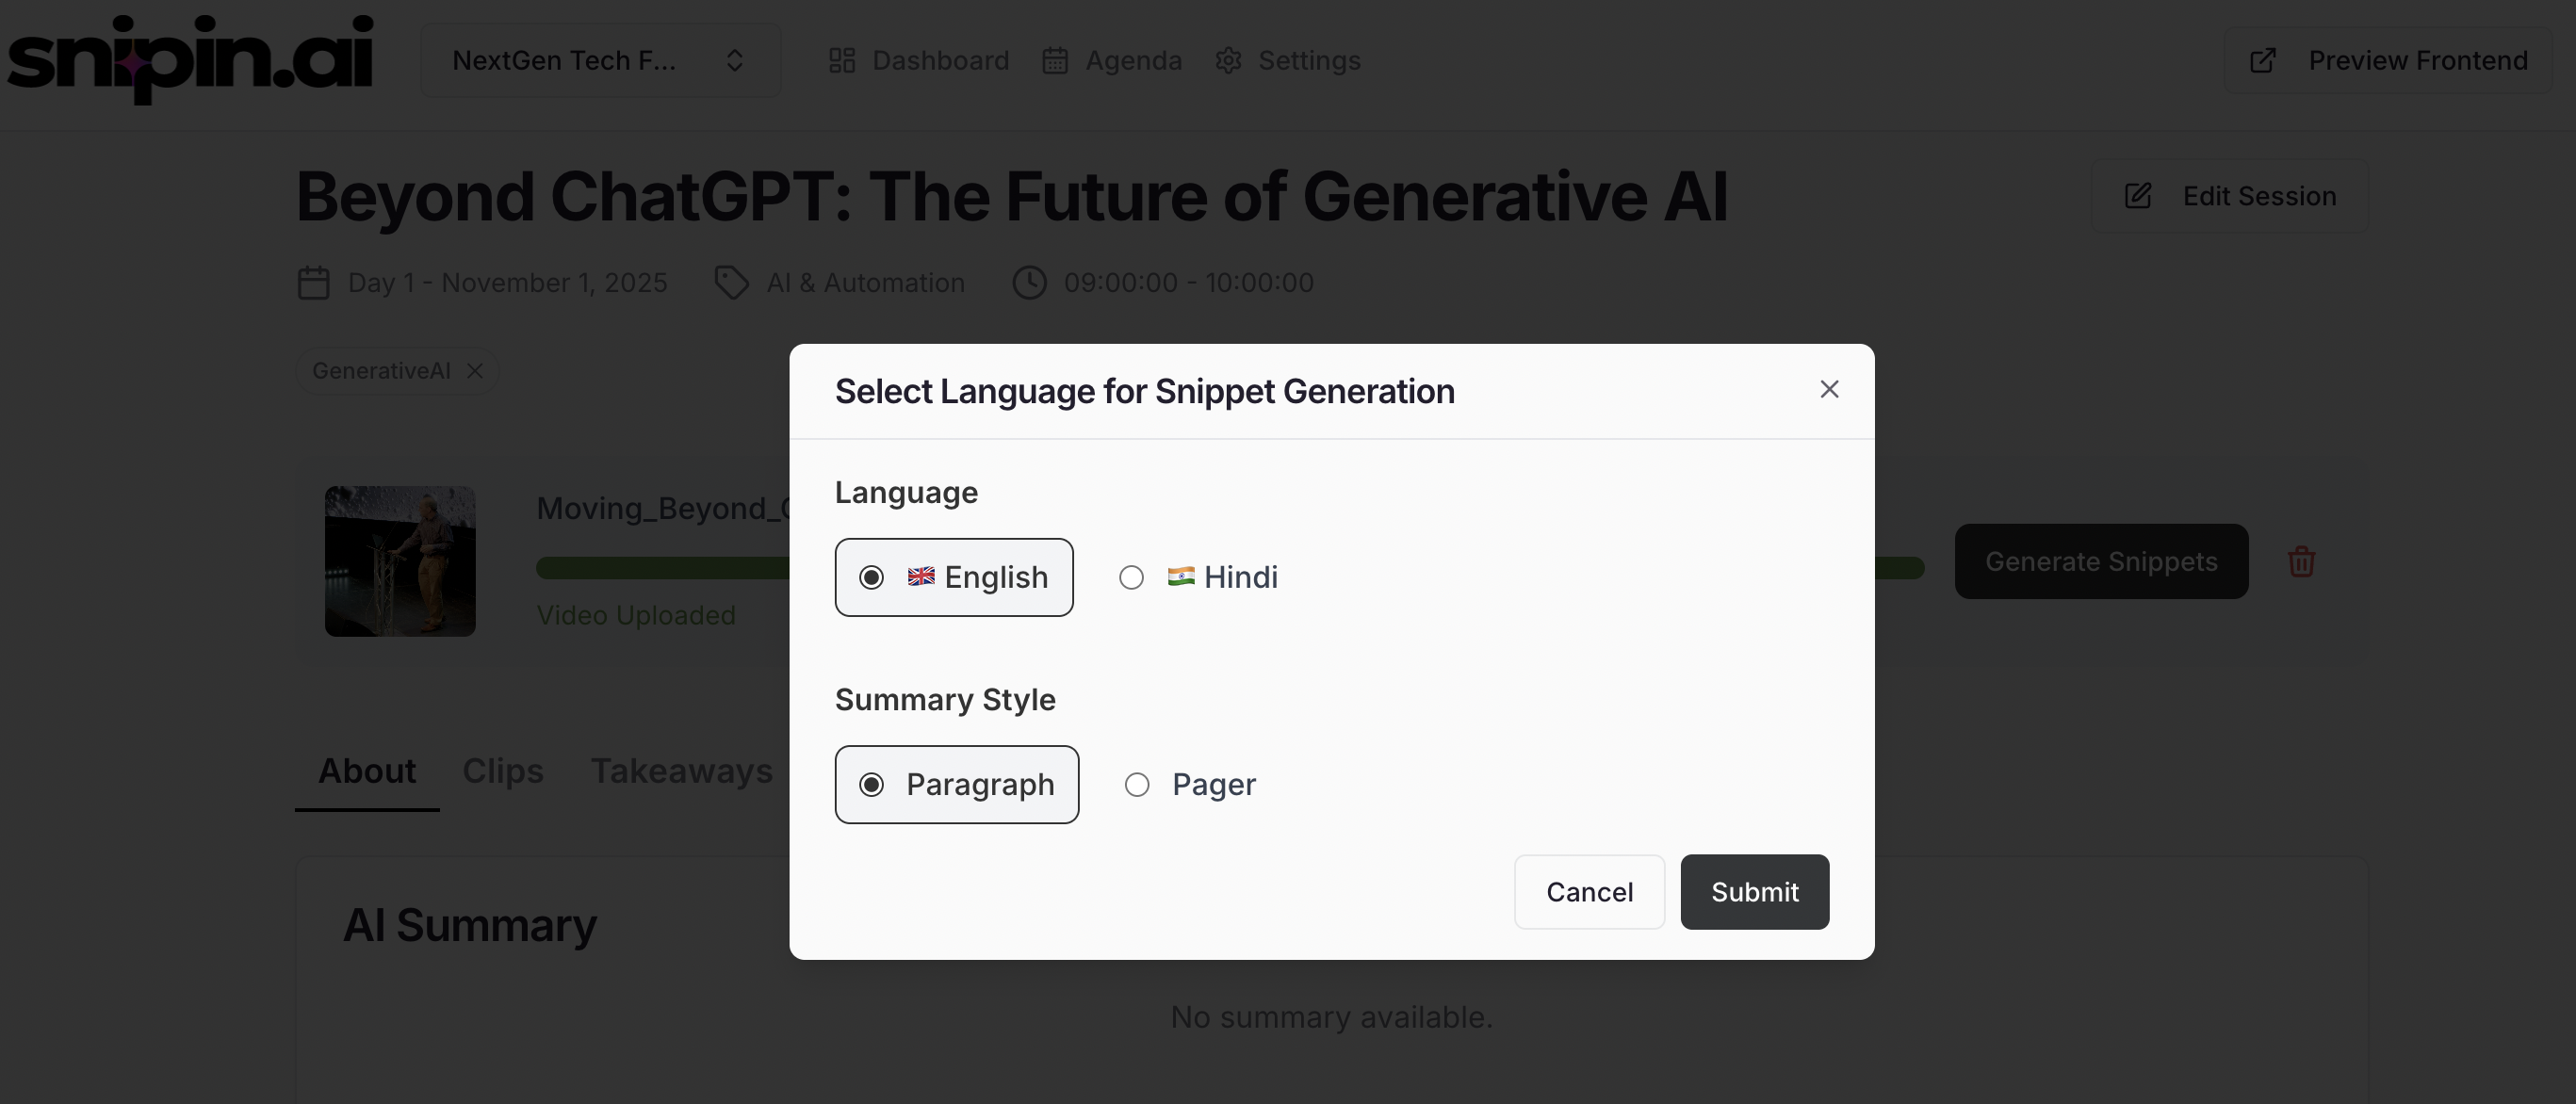Click the tag icon near AI & Automation
Image resolution: width=2576 pixels, height=1104 pixels.
[x=731, y=283]
